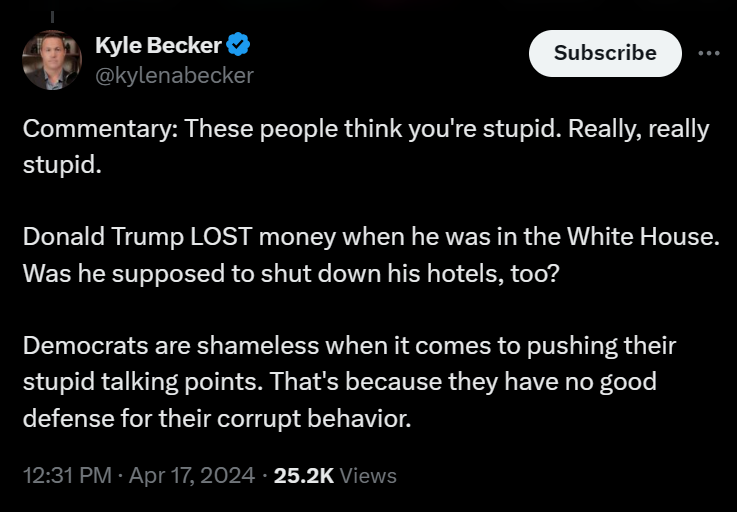This screenshot has height=512, width=737.
Task: Open the Kyle Becker display name link
Action: click(158, 44)
